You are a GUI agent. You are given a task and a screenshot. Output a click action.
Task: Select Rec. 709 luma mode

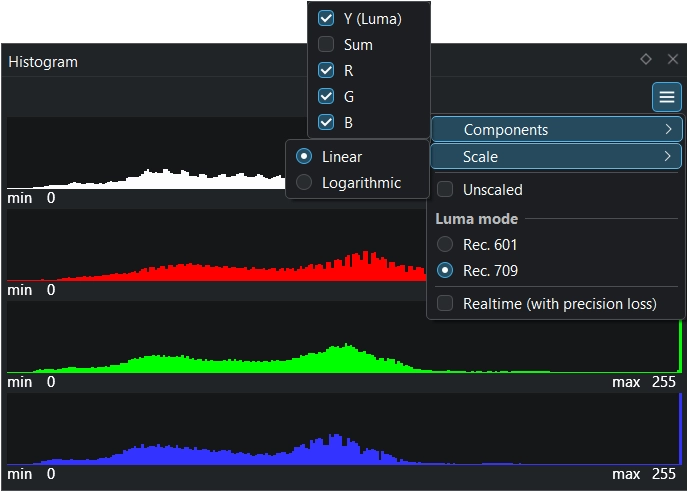445,270
